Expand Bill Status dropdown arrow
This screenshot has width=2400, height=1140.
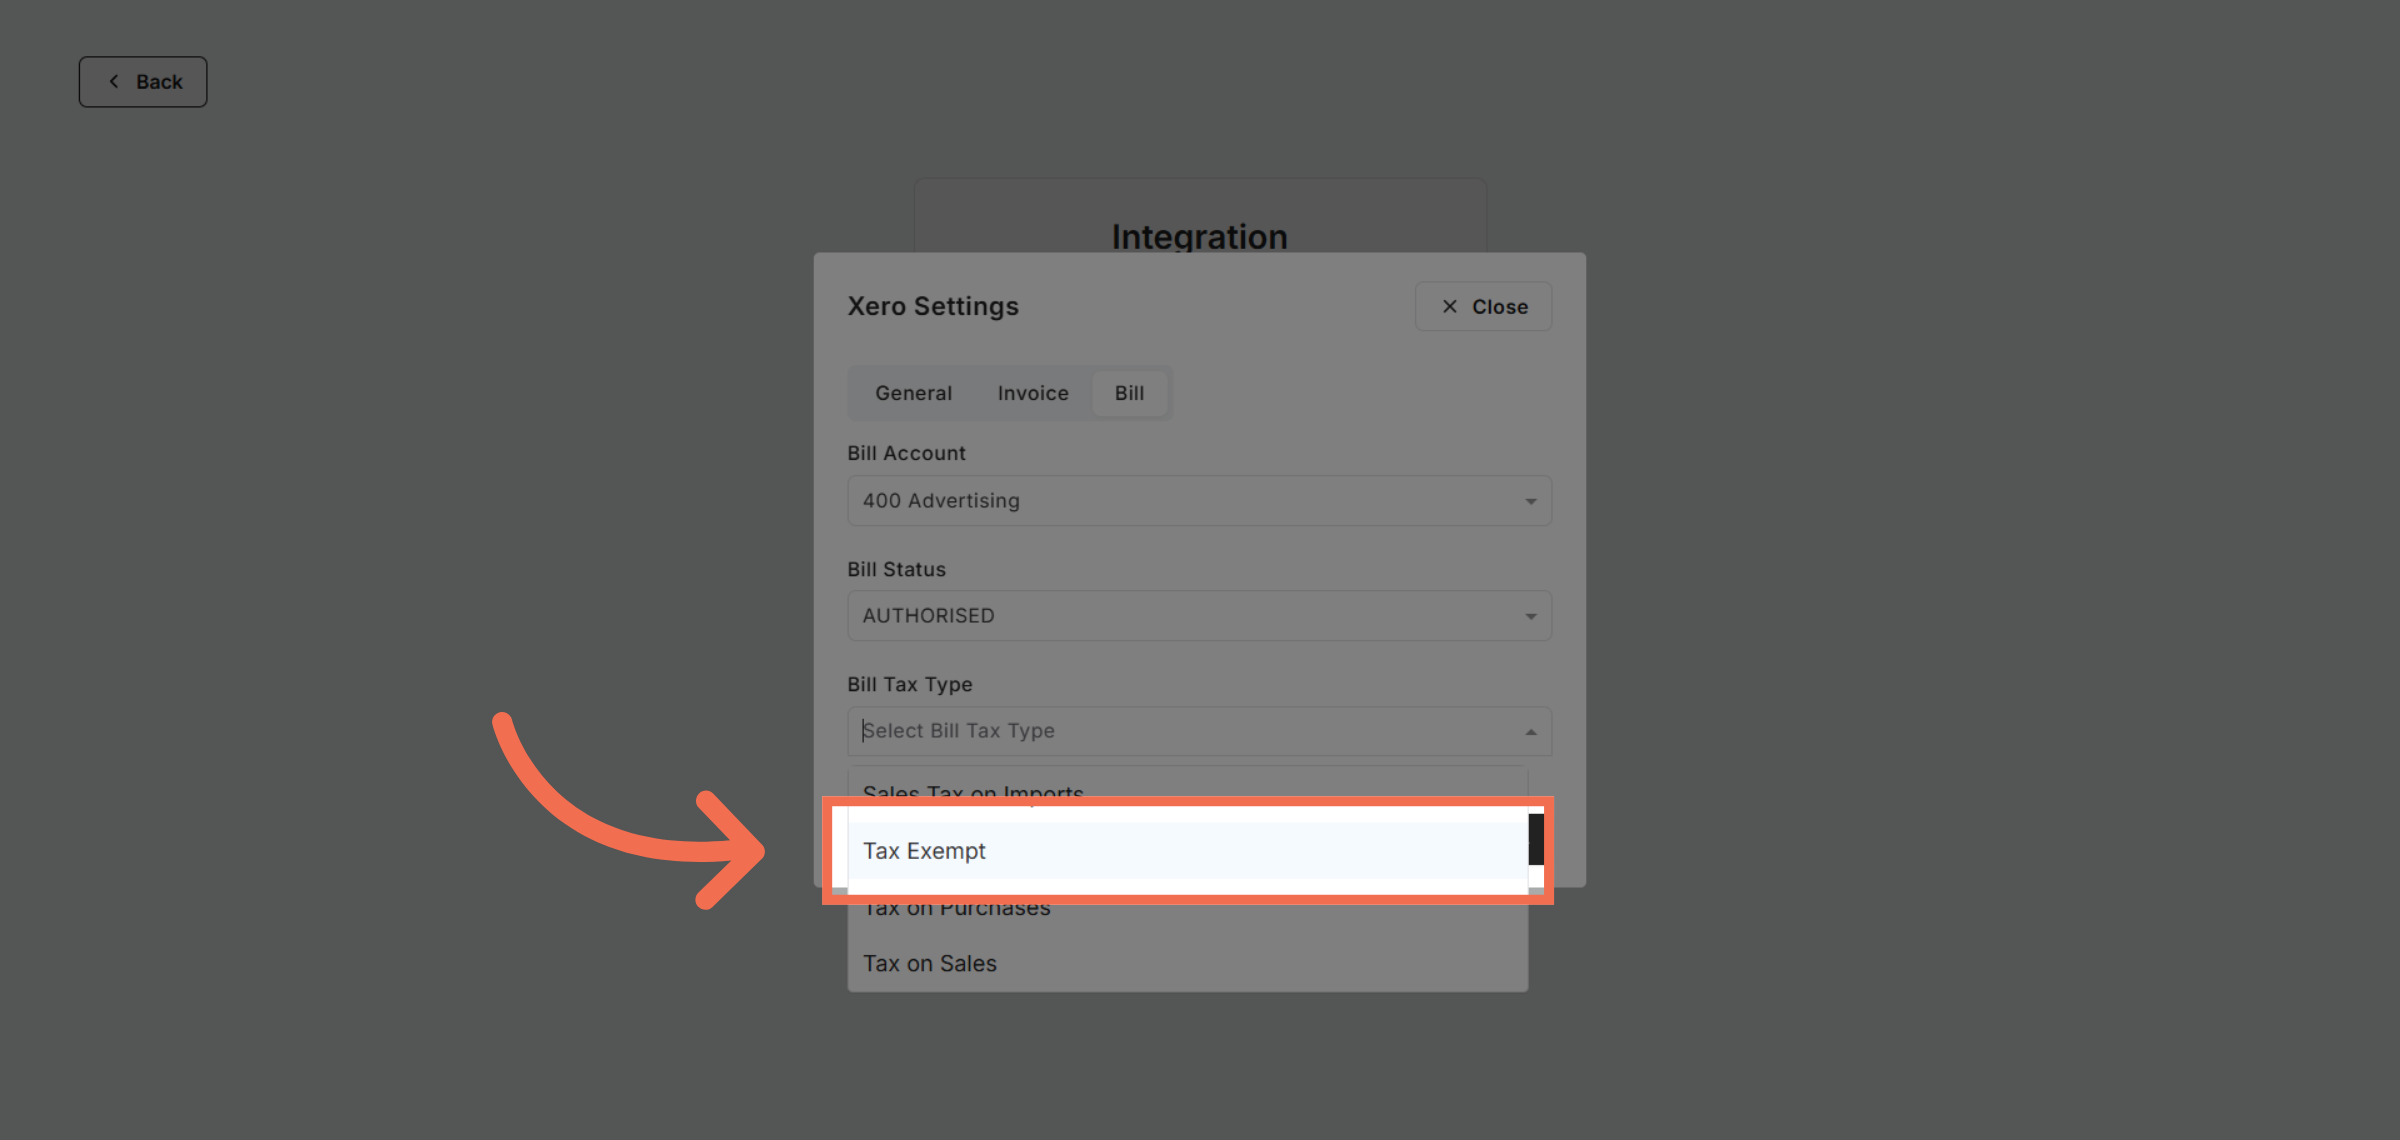pyautogui.click(x=1530, y=616)
